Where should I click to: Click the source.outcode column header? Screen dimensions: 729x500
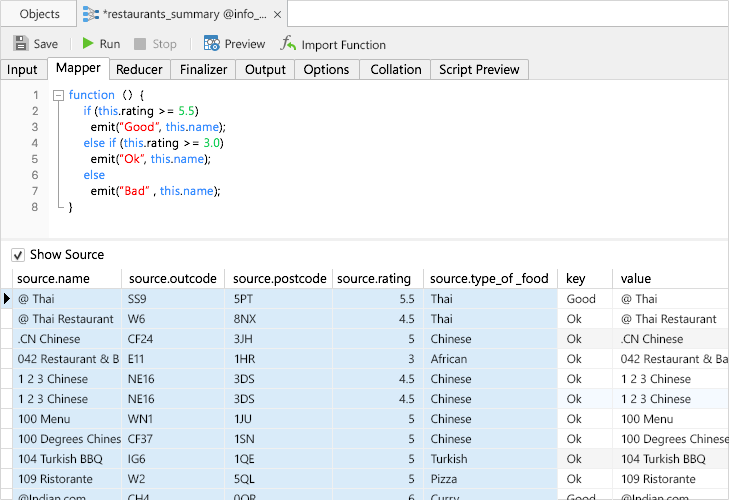[x=173, y=279]
